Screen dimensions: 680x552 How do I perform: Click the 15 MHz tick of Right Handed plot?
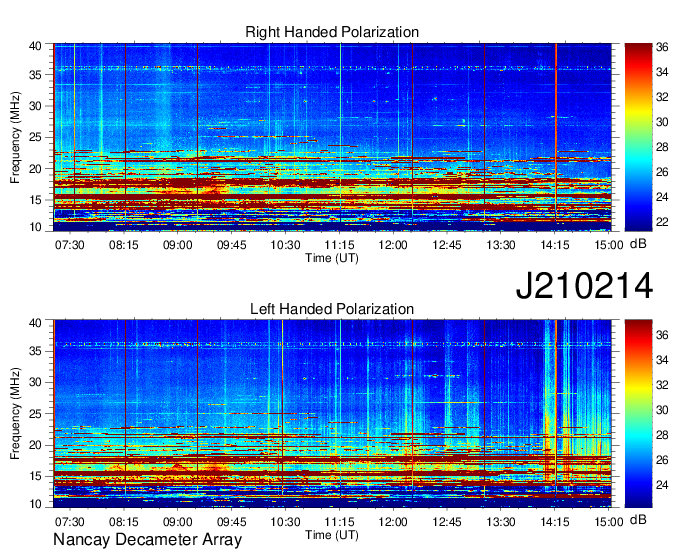(35, 200)
